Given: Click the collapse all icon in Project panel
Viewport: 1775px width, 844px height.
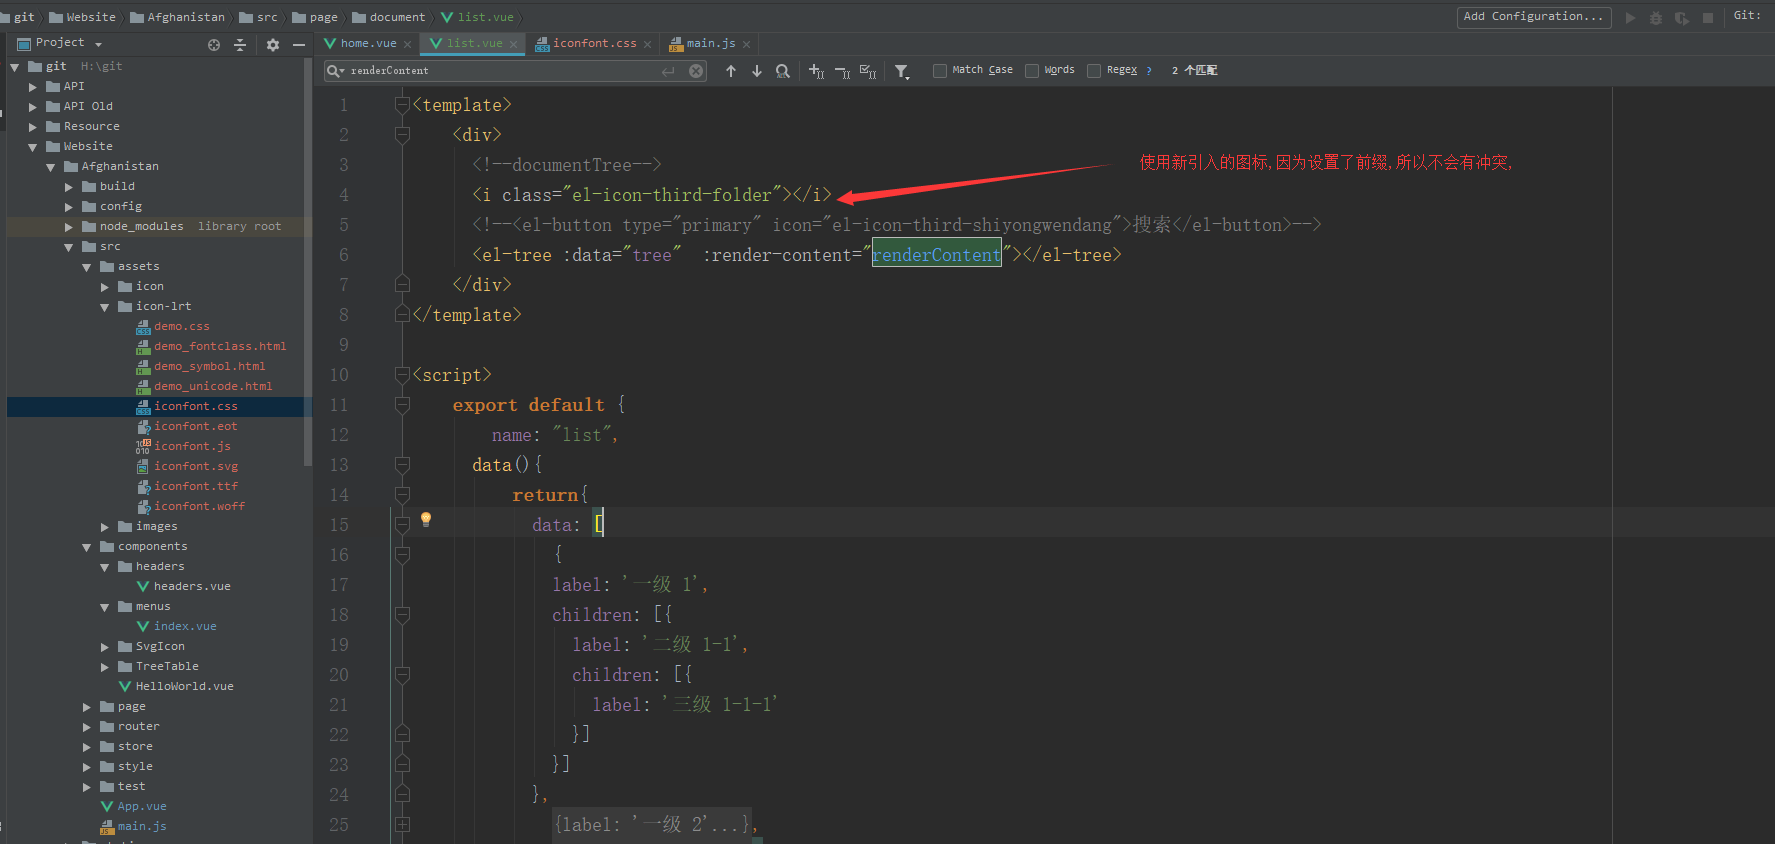Looking at the screenshot, I should click(240, 45).
